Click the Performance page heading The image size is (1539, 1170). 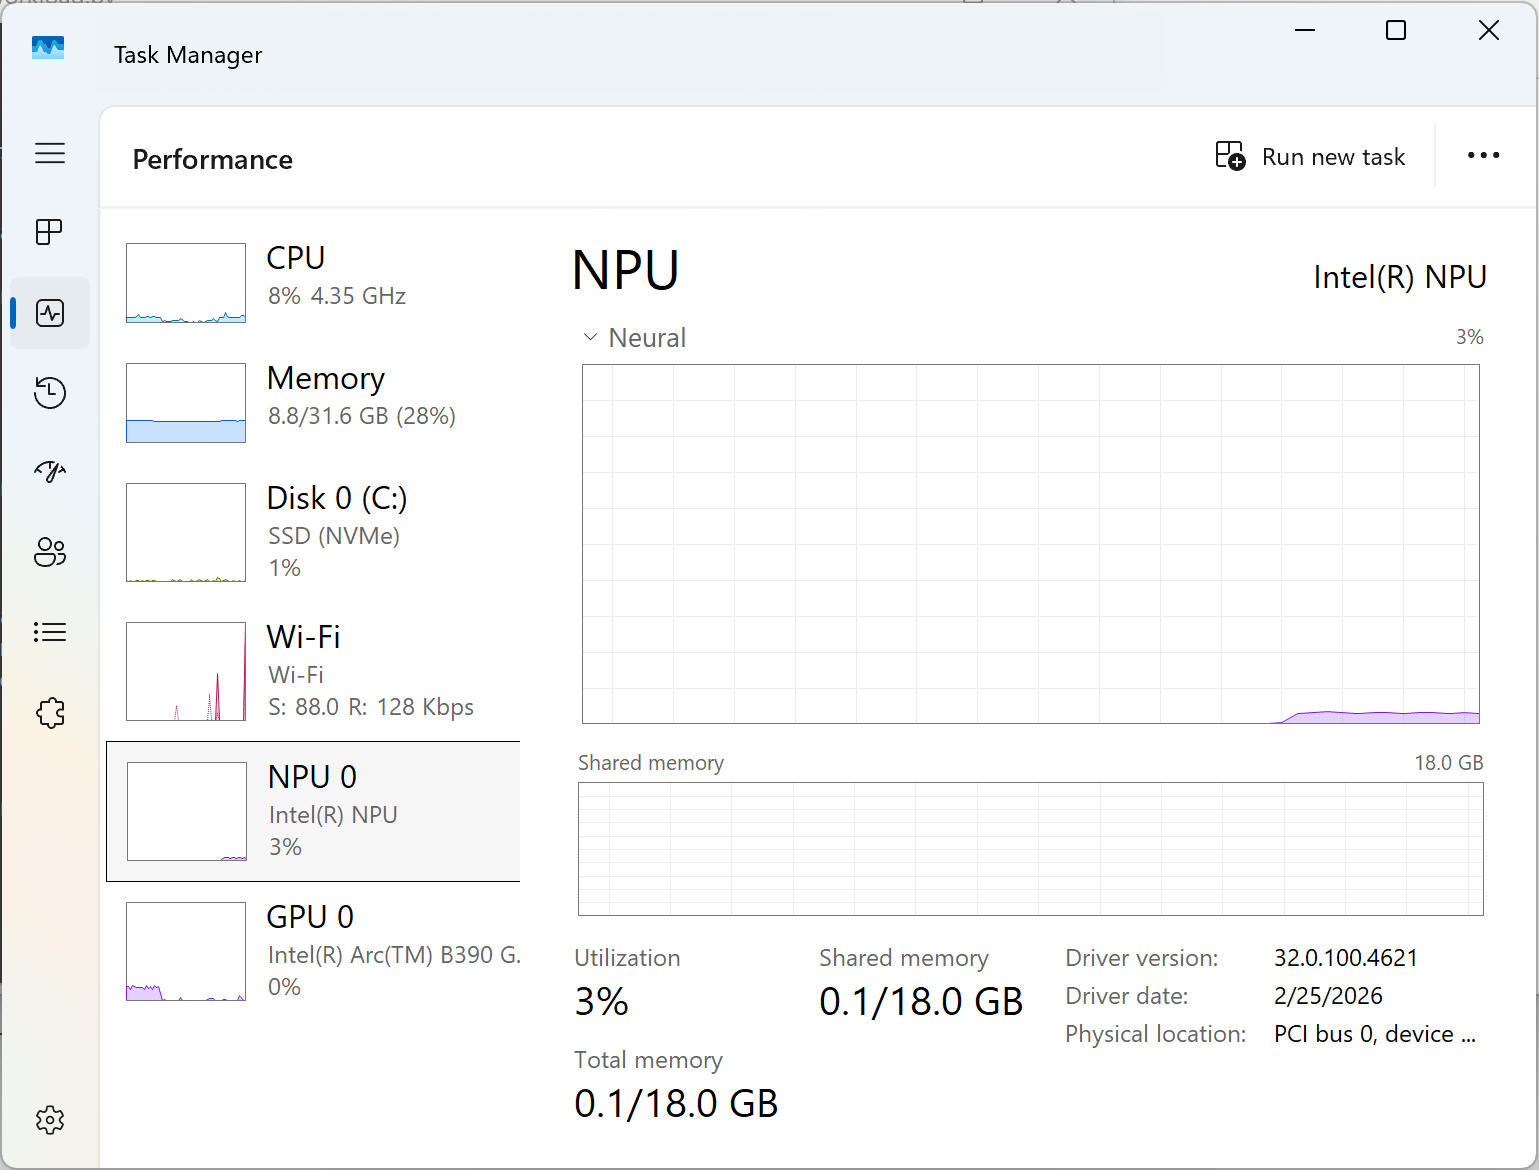point(212,160)
